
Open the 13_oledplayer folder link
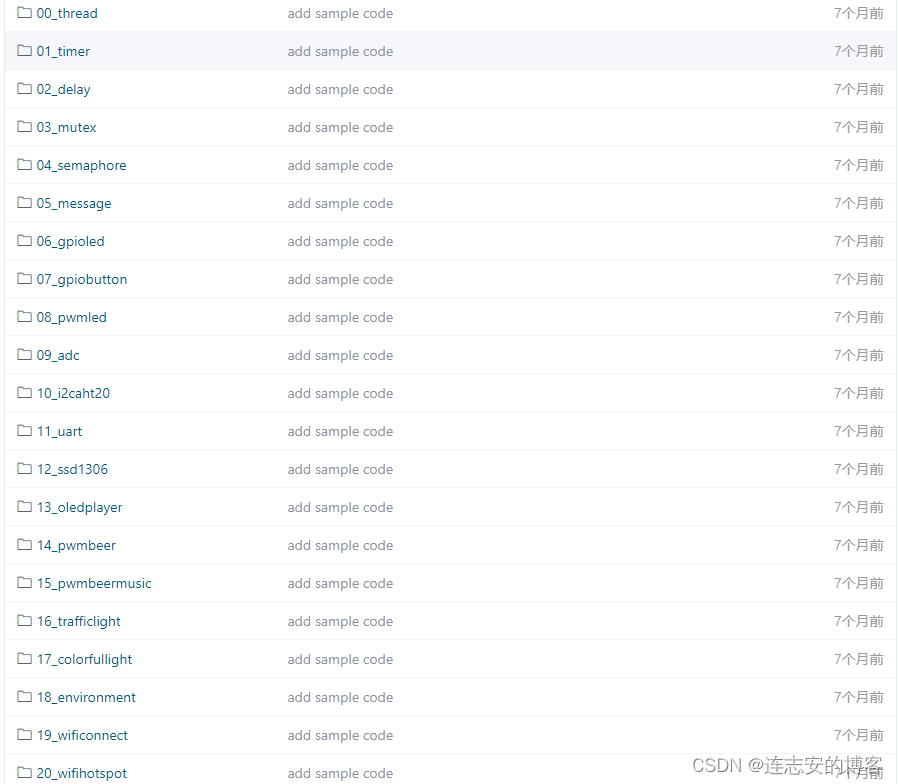click(80, 507)
